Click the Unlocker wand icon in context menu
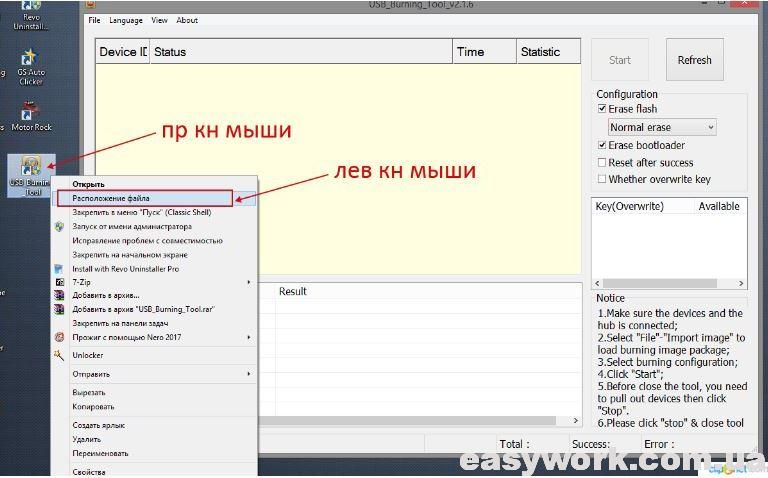 (60, 355)
